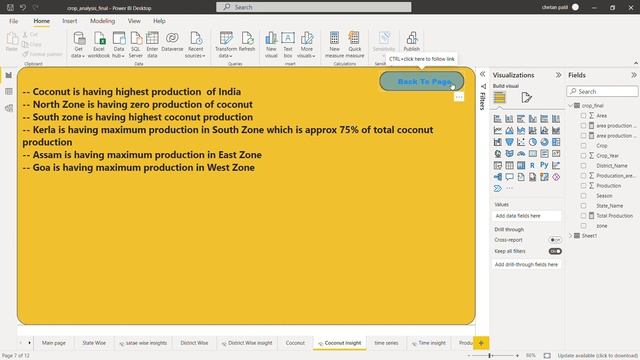Save the report with the save icon
The height and width of the screenshot is (360, 640).
pos(11,7)
